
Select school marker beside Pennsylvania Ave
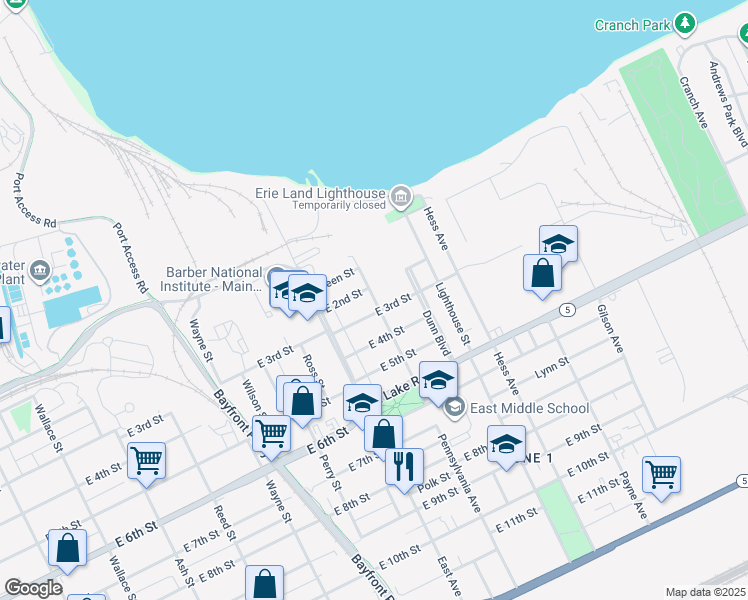click(506, 442)
